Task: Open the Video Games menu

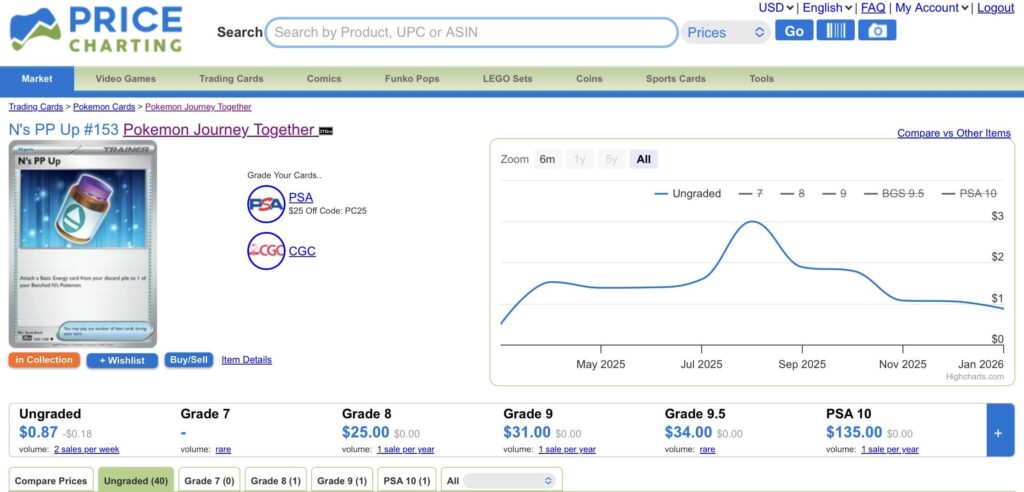Action: (x=125, y=78)
